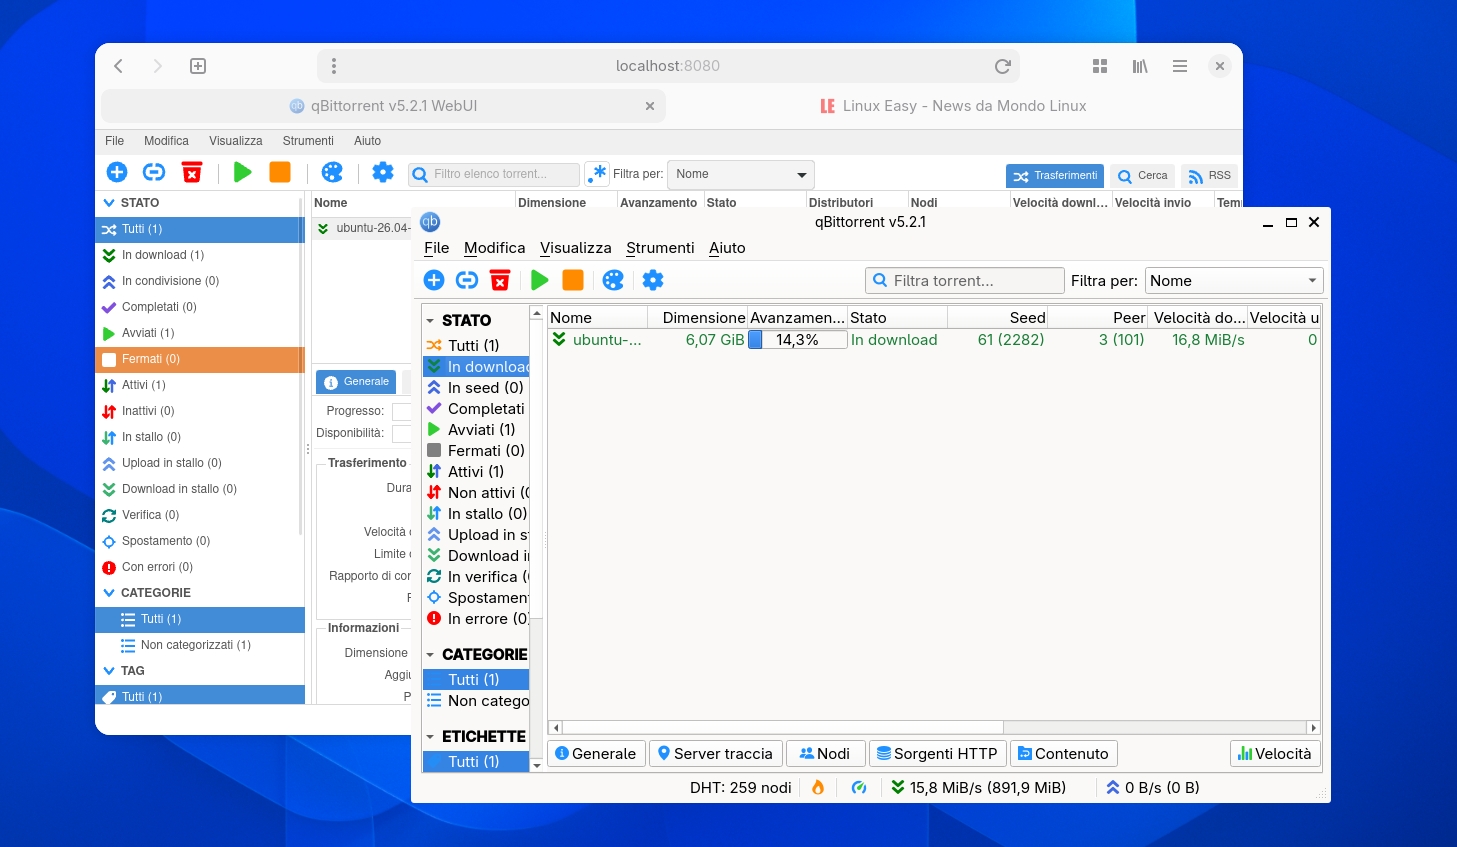The width and height of the screenshot is (1457, 847).
Task: Open desktop Visualizza menu
Action: click(x=575, y=248)
